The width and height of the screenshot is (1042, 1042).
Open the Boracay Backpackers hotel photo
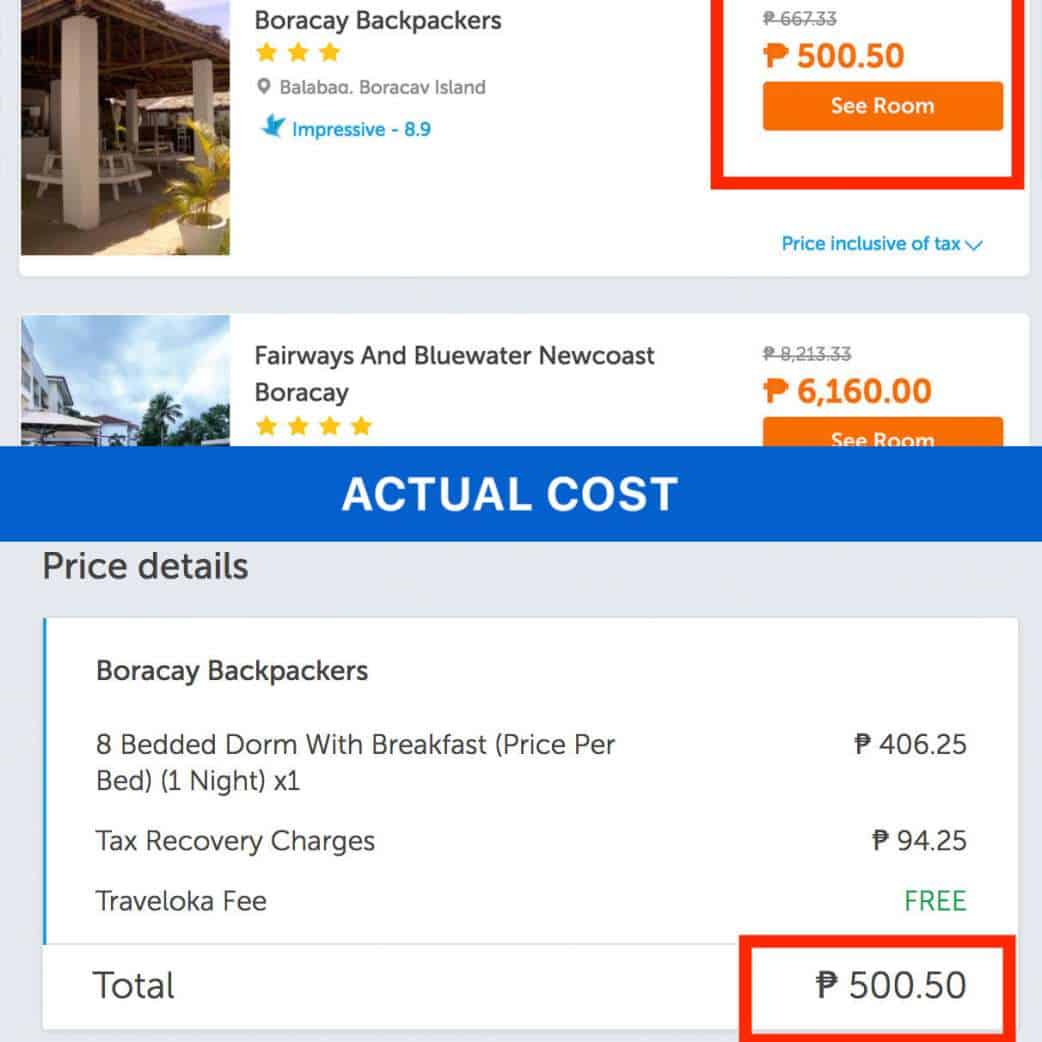[125, 127]
